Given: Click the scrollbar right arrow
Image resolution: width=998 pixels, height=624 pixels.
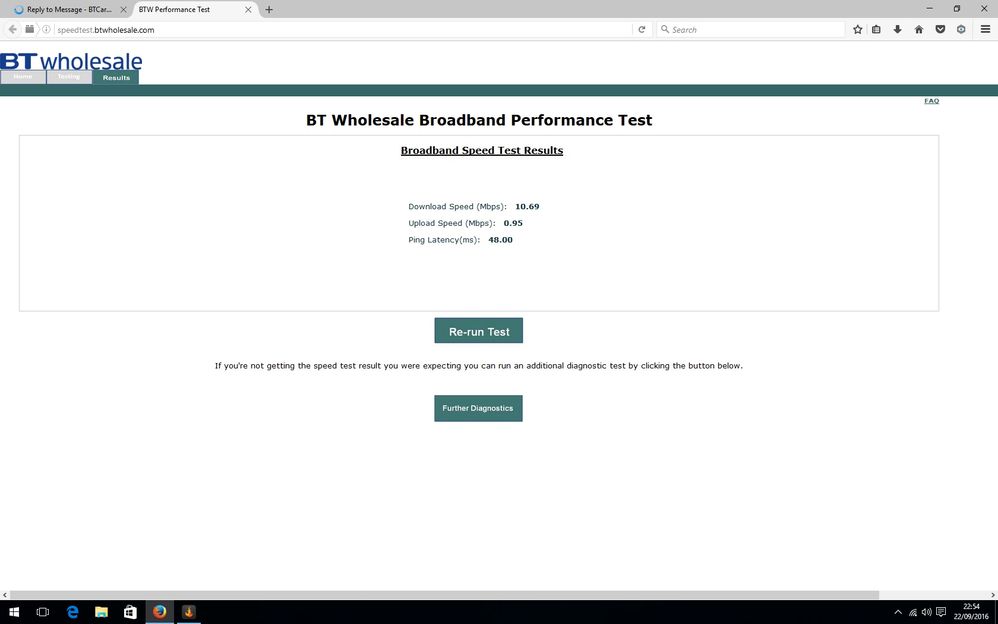Looking at the screenshot, I should pyautogui.click(x=993, y=595).
